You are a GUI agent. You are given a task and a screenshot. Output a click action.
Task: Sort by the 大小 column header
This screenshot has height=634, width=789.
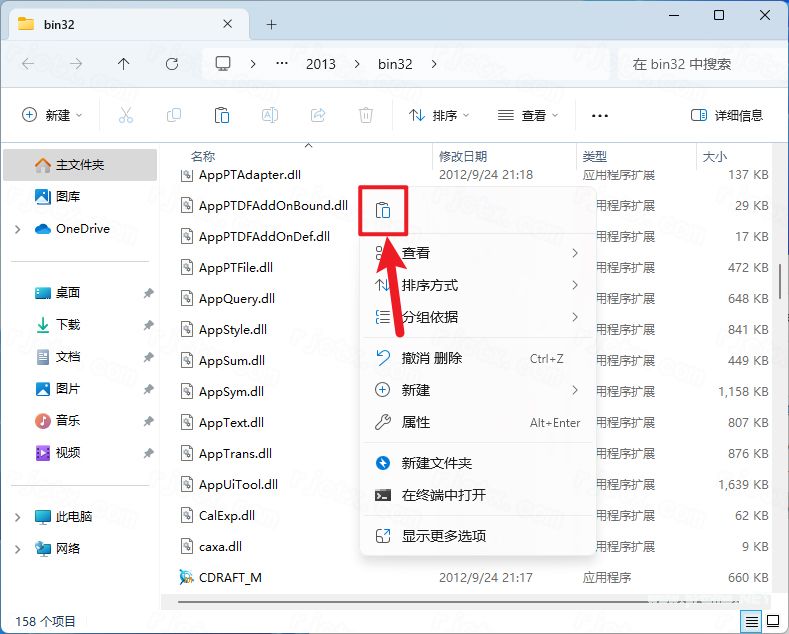715,156
